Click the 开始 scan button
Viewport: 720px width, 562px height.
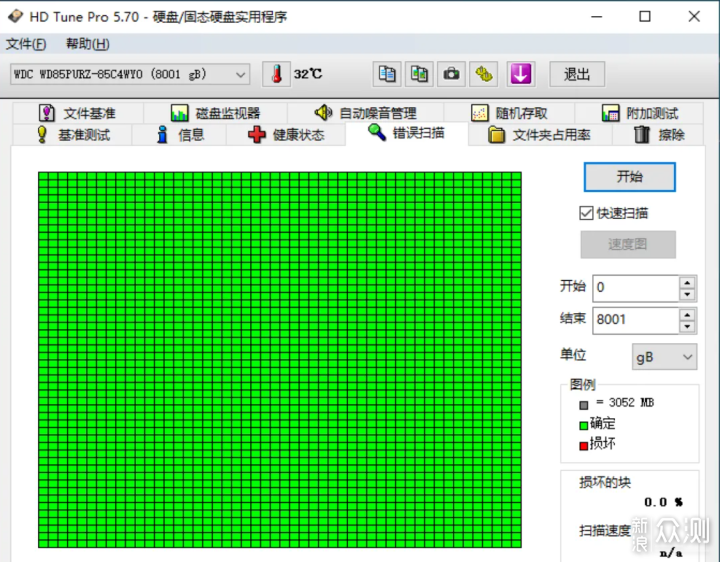pos(630,177)
